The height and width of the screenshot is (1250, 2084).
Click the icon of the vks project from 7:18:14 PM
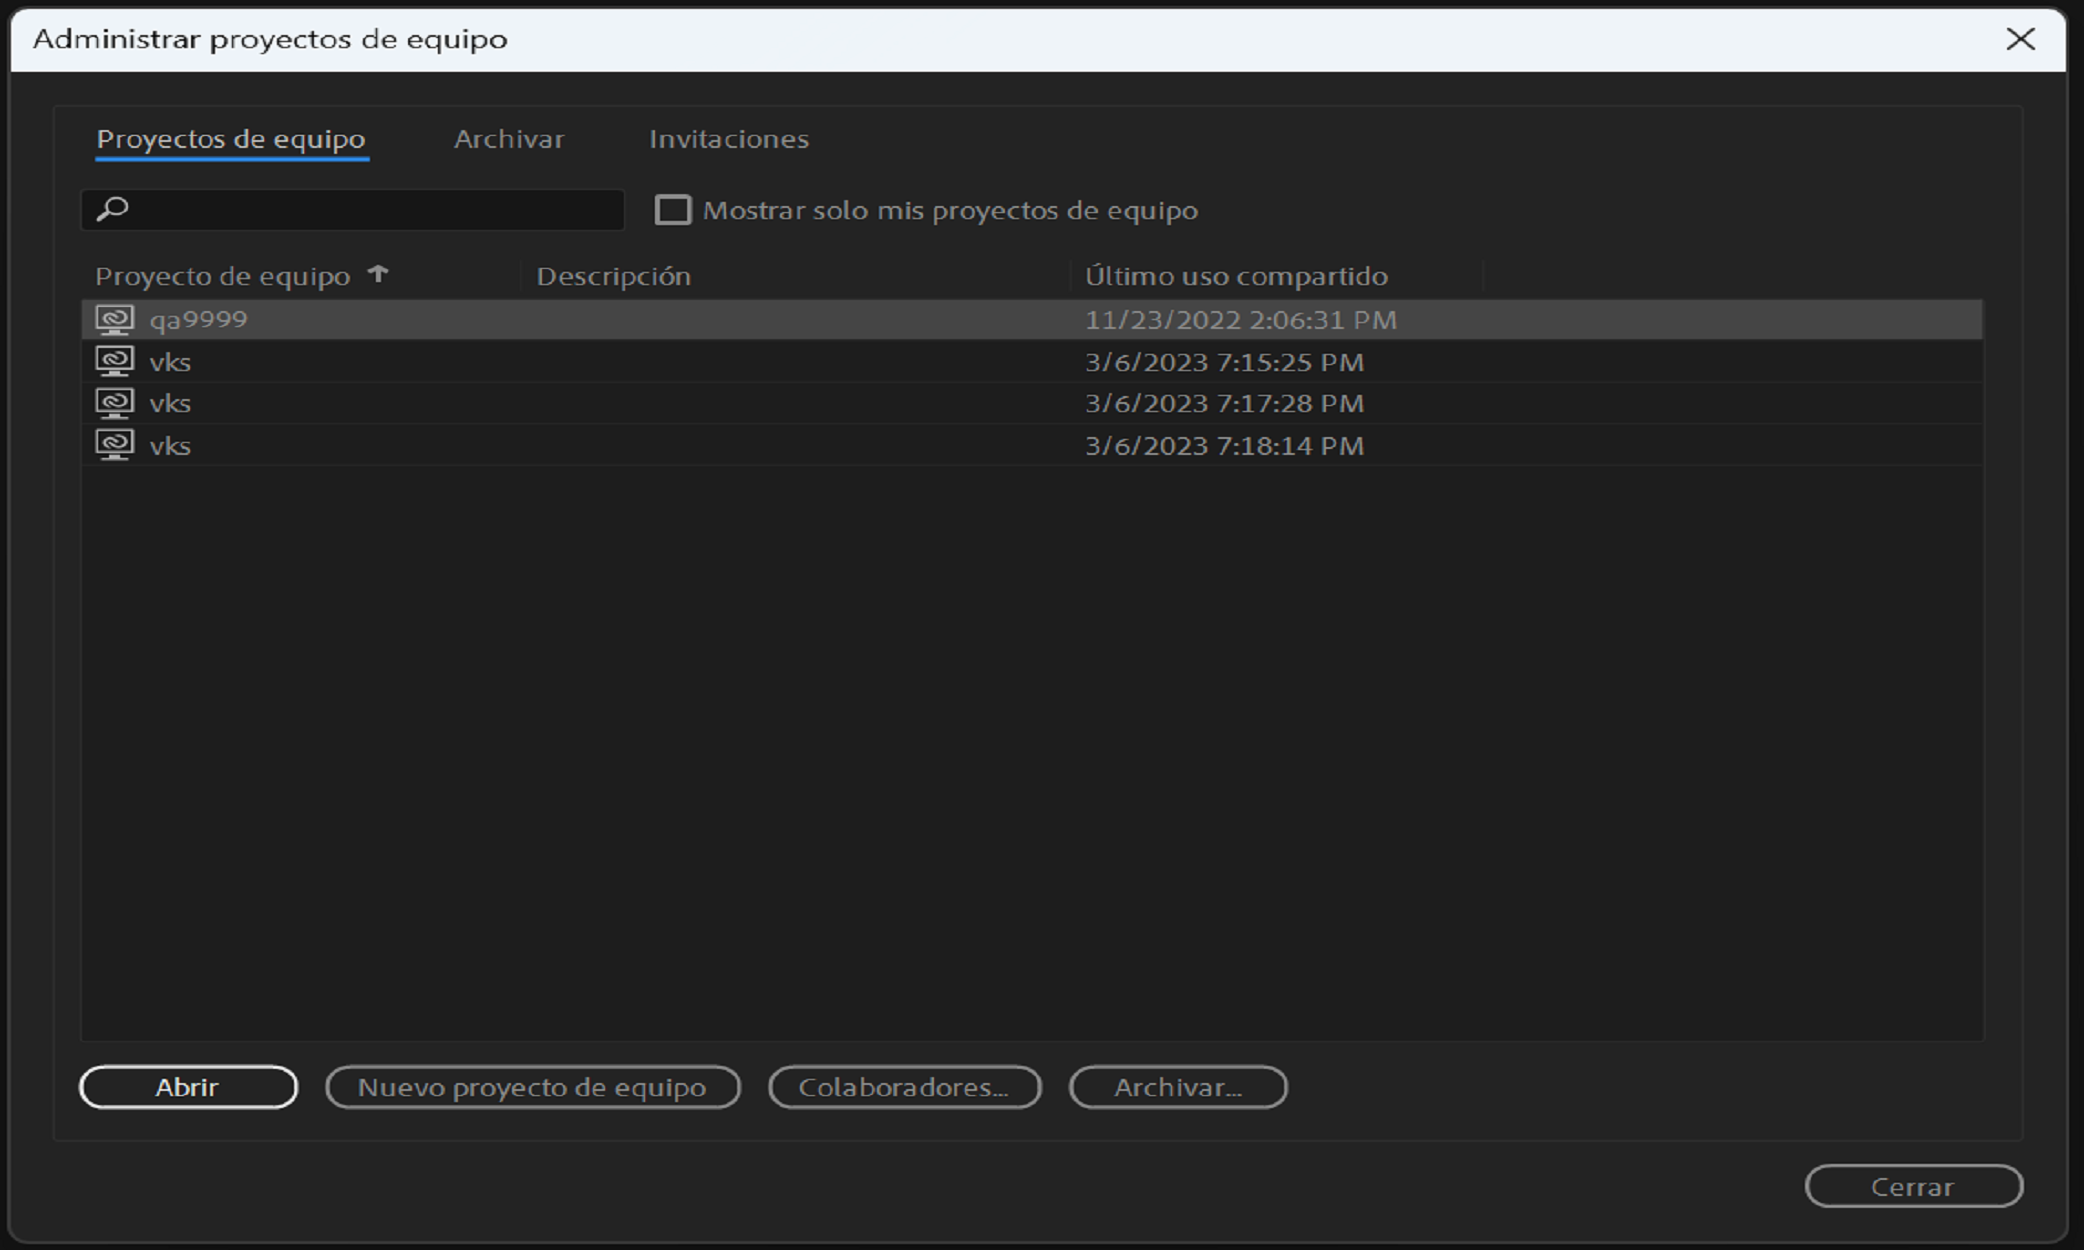(115, 445)
